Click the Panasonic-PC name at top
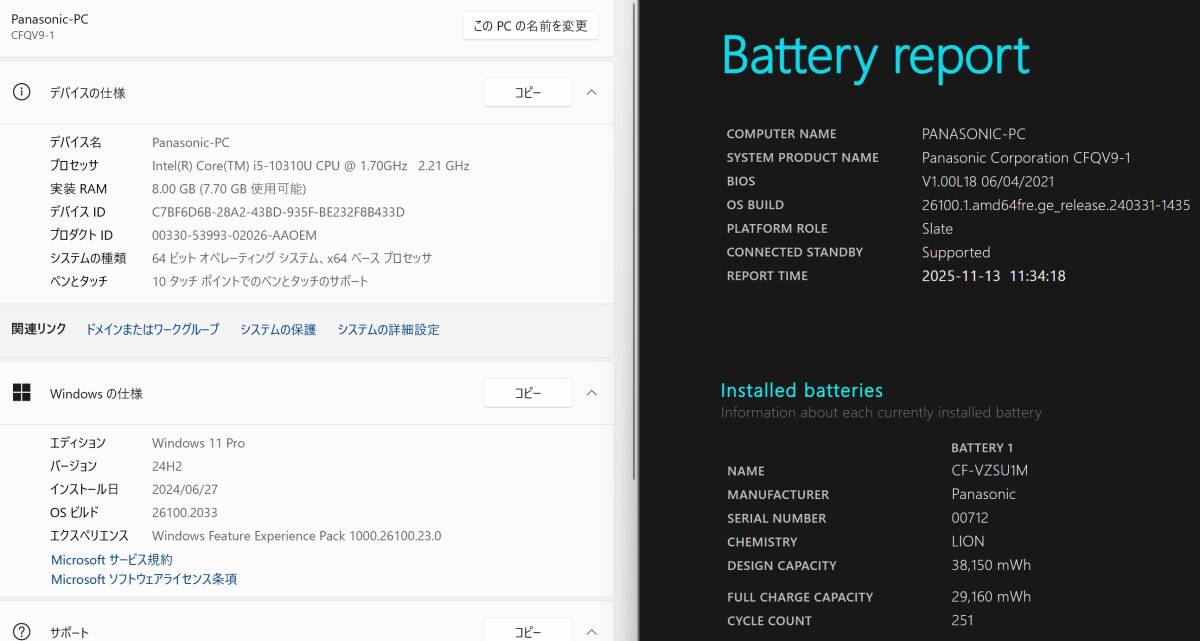This screenshot has height=641, width=1200. [x=49, y=19]
